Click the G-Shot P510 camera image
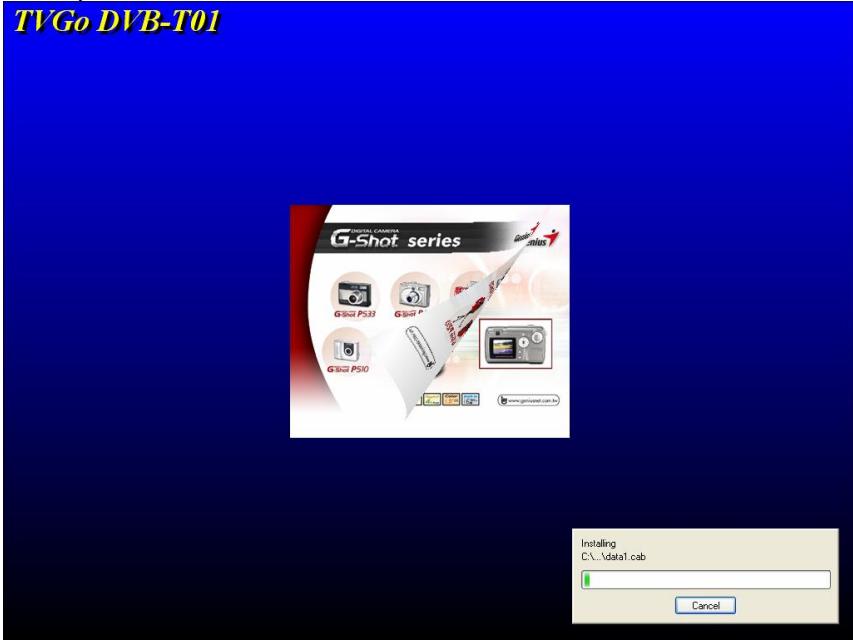Viewport: 853px width, 642px height. [346, 349]
